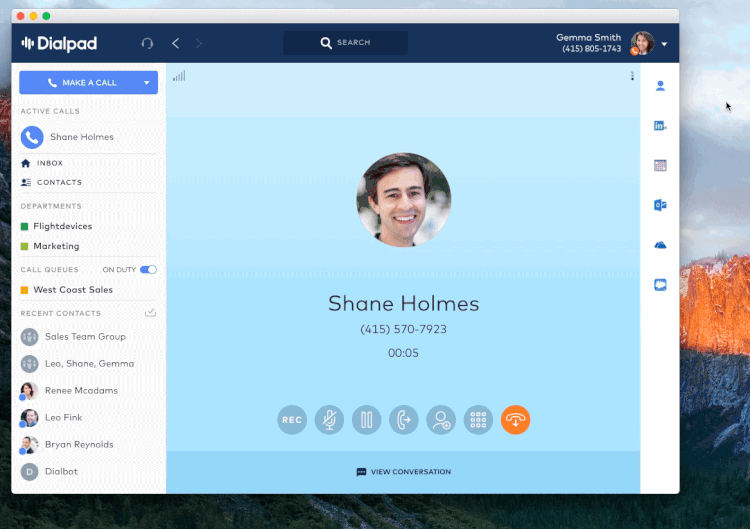Click the Sales Team Group avatar icon
The image size is (750, 529).
(29, 337)
